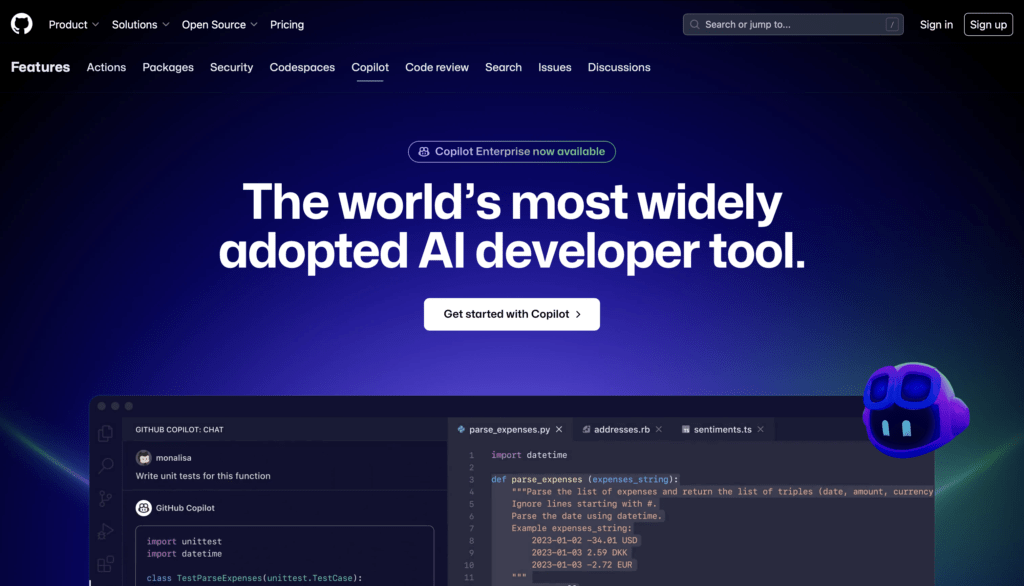Open the Extensions icon in the editor sidebar
Image resolution: width=1024 pixels, height=586 pixels.
106,564
